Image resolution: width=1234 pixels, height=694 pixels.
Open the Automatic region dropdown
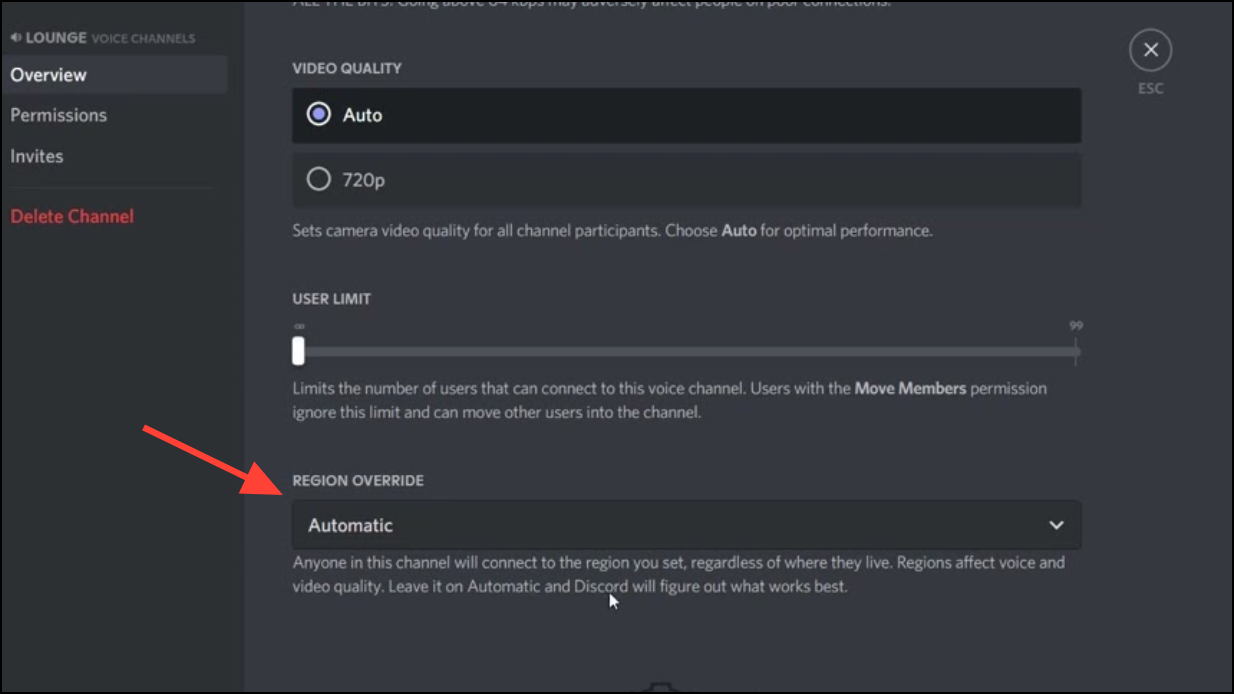[x=686, y=525]
